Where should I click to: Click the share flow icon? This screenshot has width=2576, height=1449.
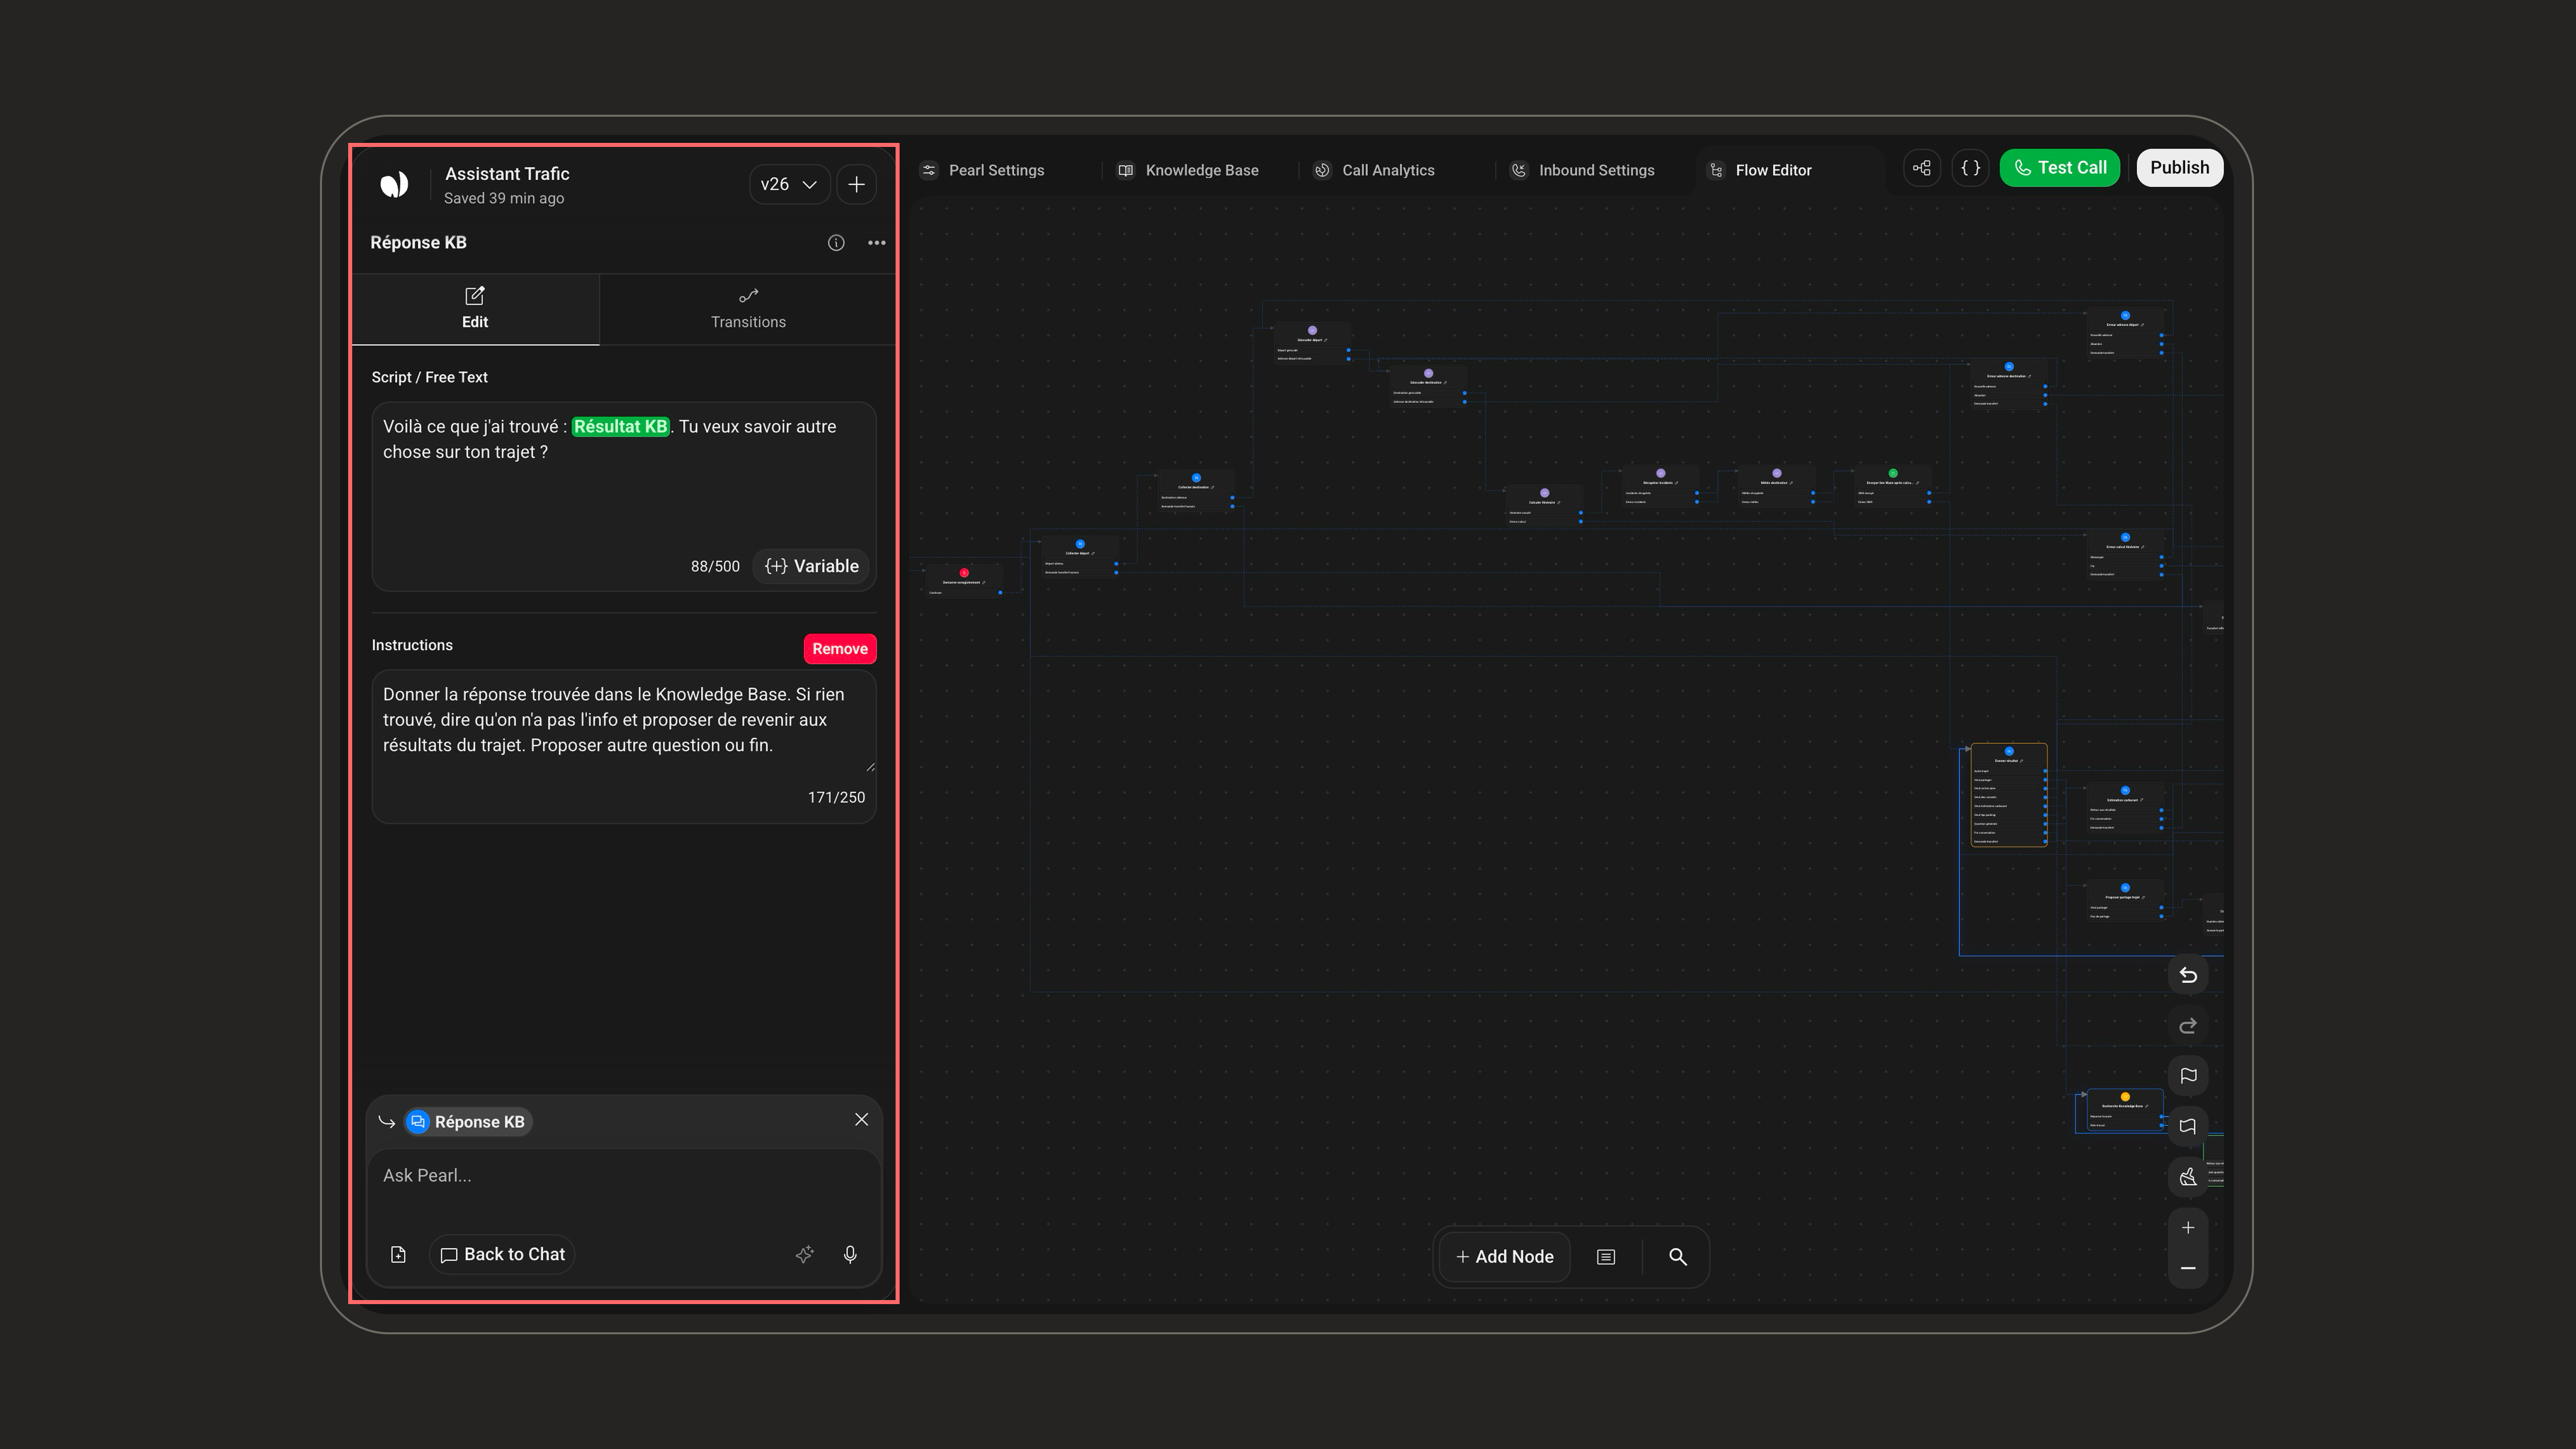pos(1921,168)
